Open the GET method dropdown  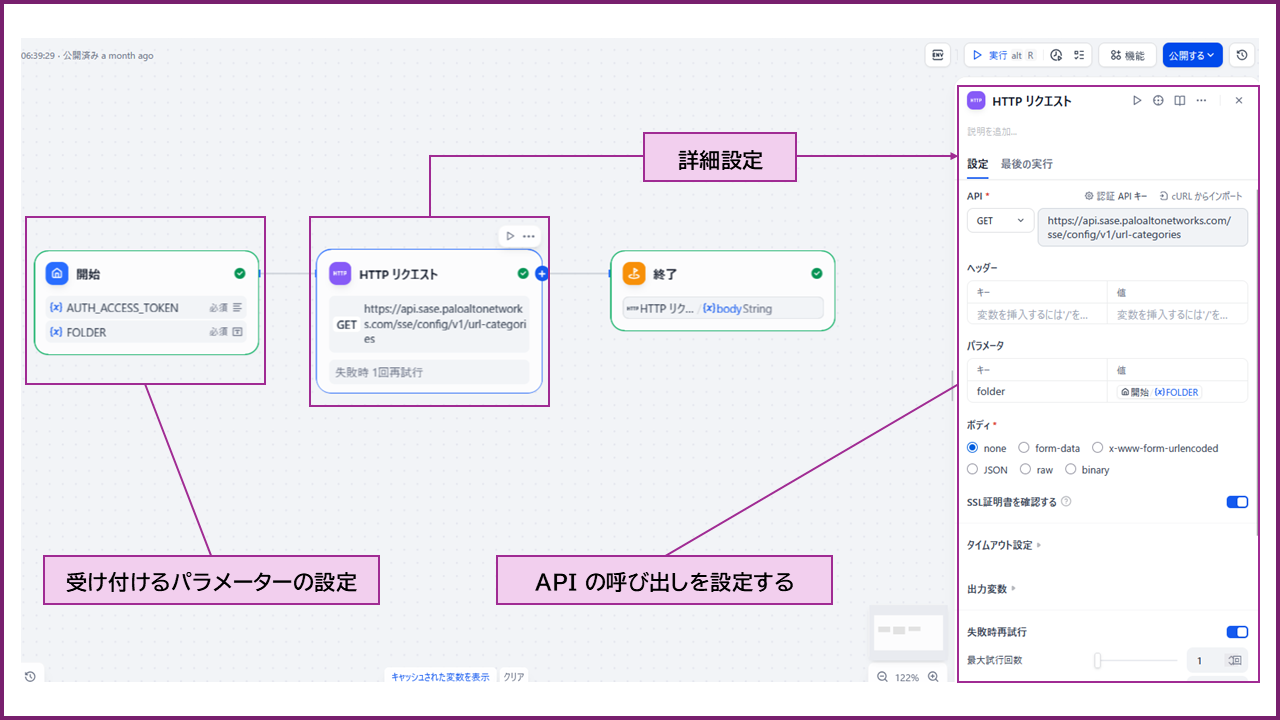1000,220
